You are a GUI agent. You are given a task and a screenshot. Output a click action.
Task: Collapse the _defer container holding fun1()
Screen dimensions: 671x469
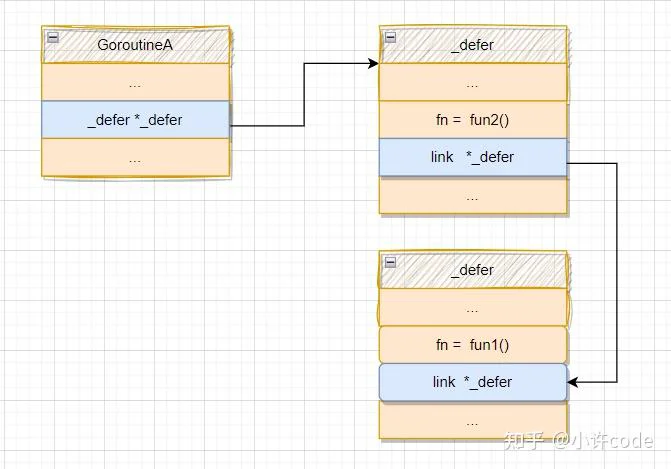[x=390, y=262]
